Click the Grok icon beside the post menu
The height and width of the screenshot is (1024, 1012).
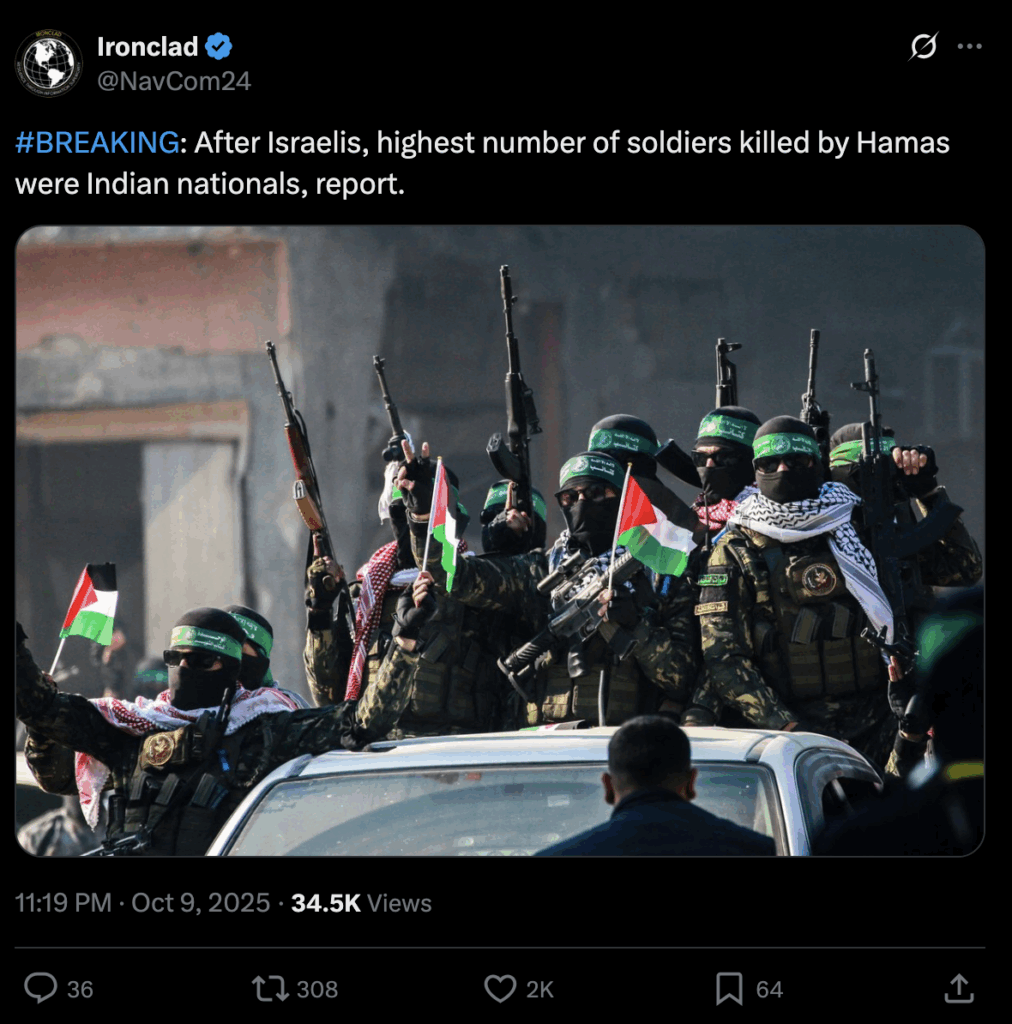point(923,46)
